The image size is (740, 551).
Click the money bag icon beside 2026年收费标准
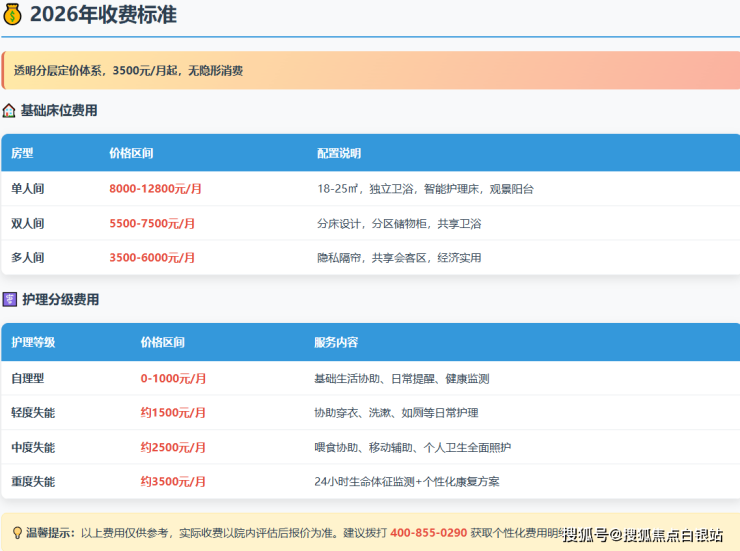tap(14, 14)
